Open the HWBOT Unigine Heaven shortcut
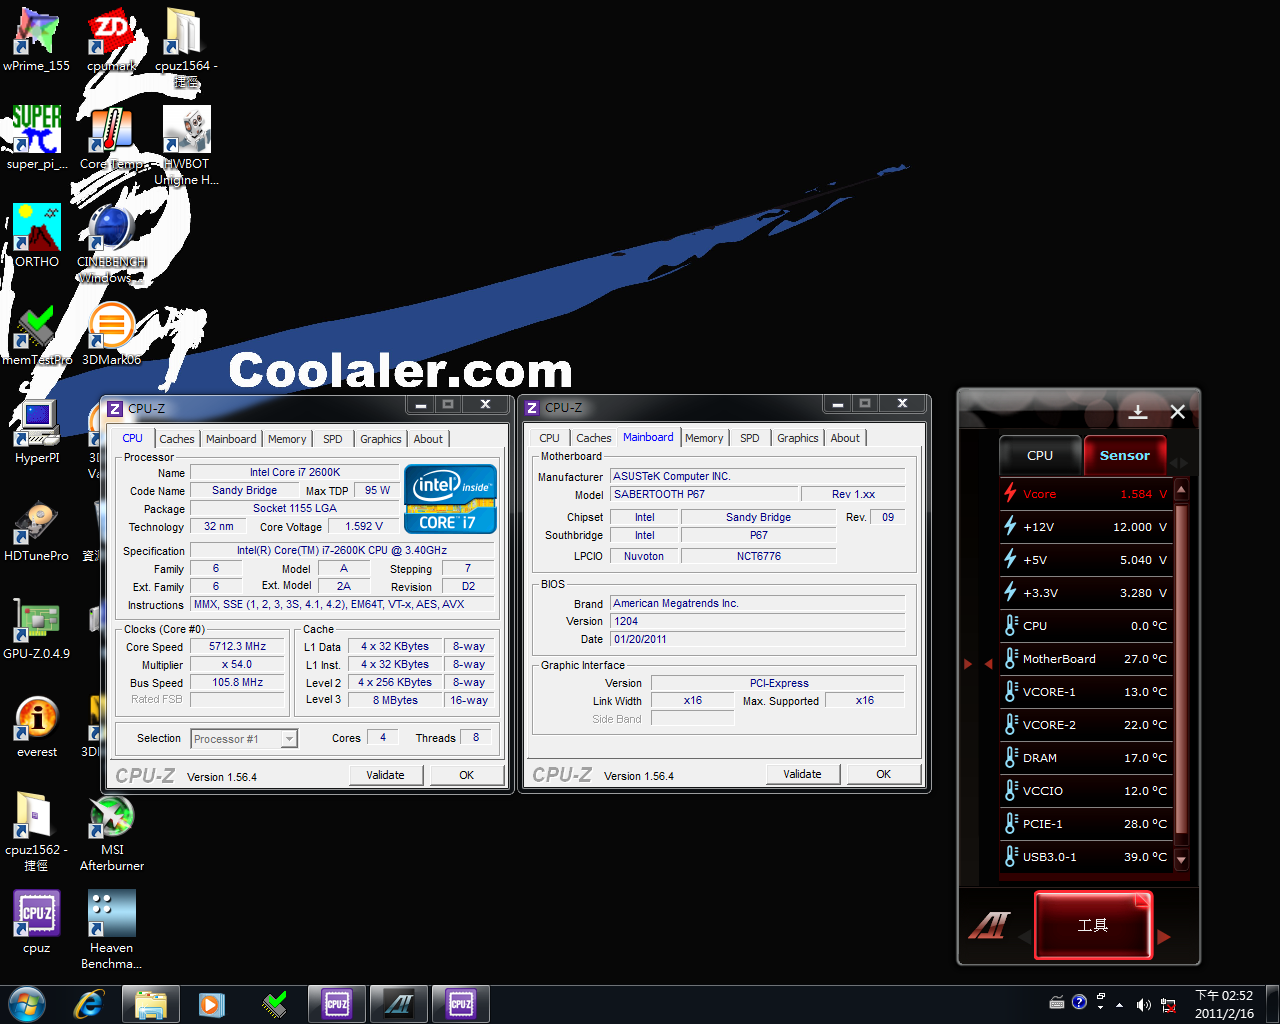 click(x=186, y=146)
